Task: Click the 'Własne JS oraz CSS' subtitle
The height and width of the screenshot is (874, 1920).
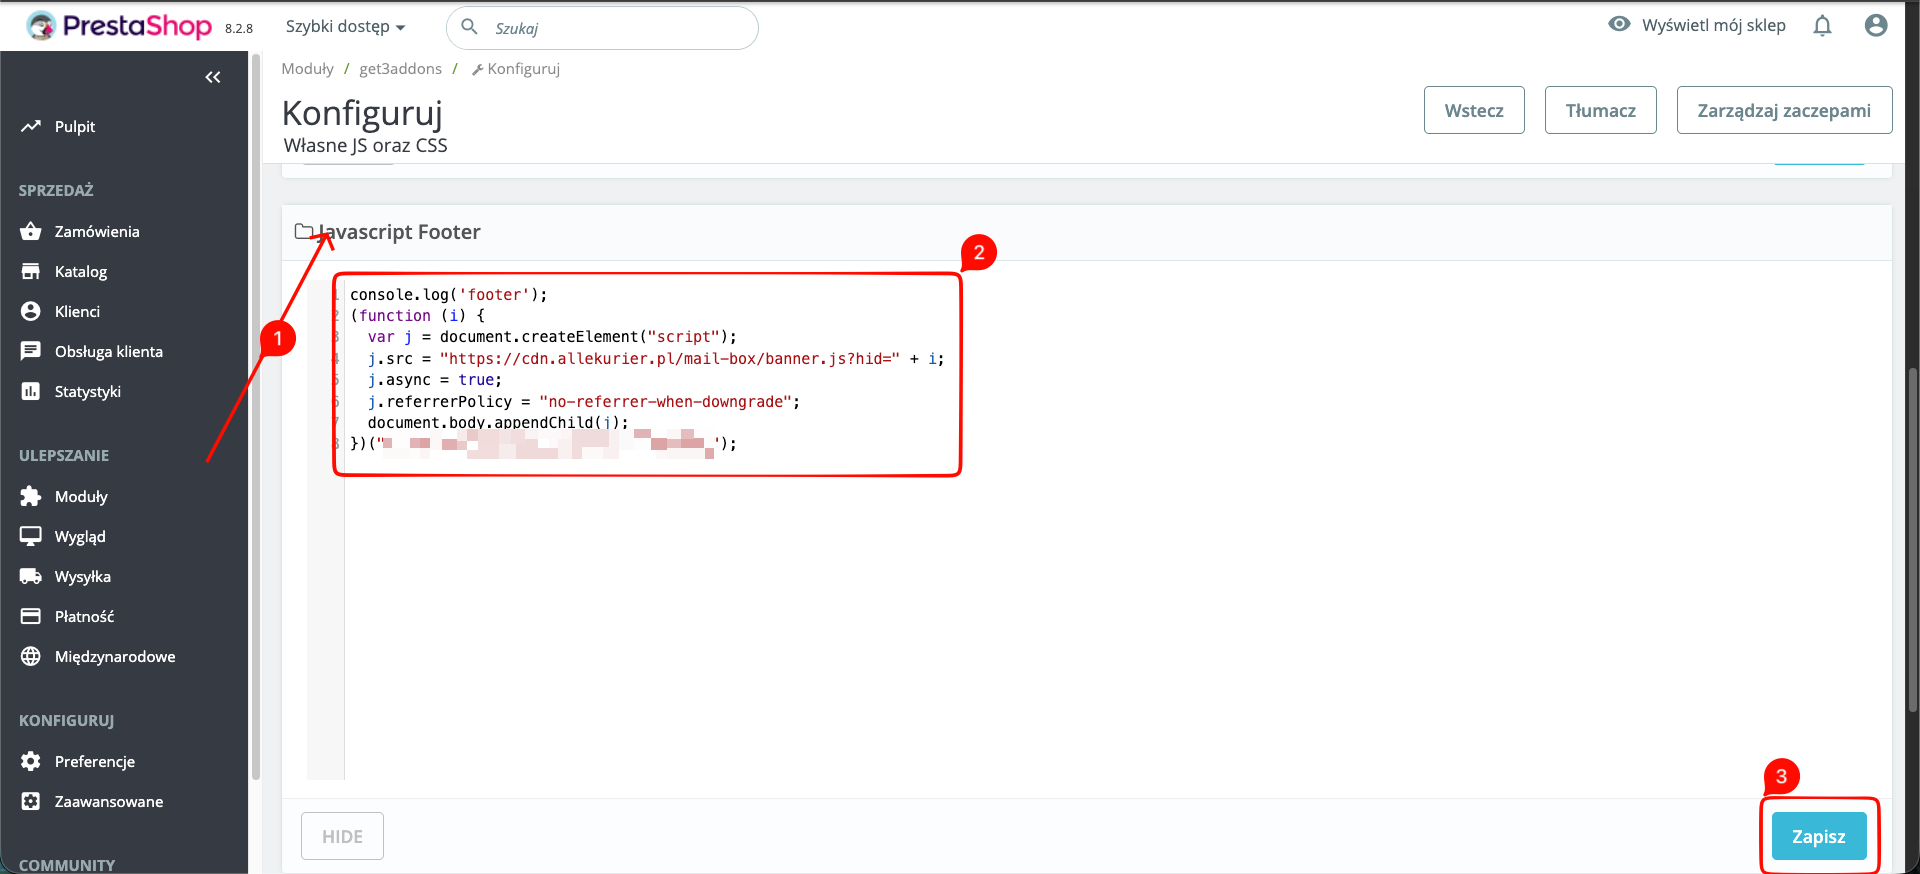Action: click(x=365, y=145)
